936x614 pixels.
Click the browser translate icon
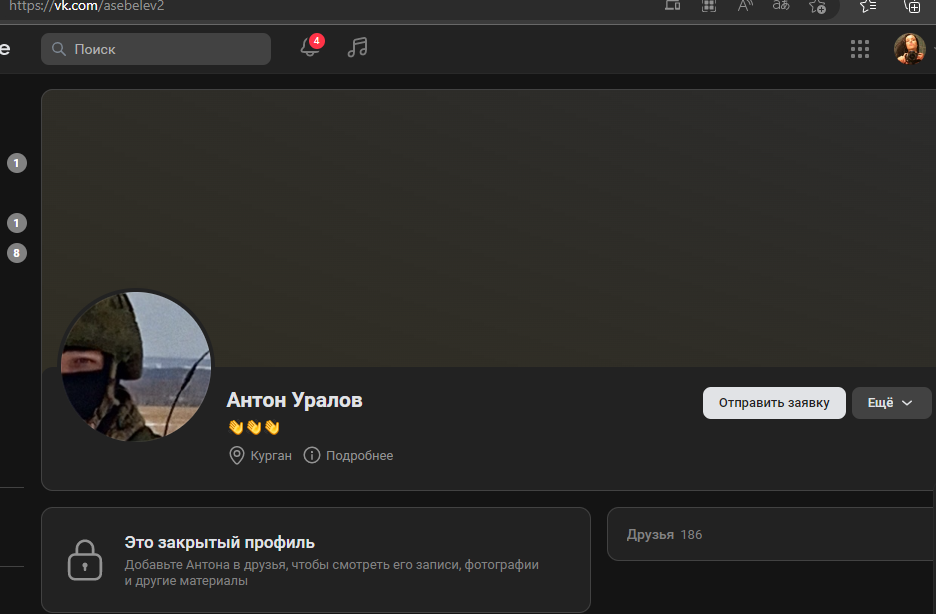coord(781,6)
